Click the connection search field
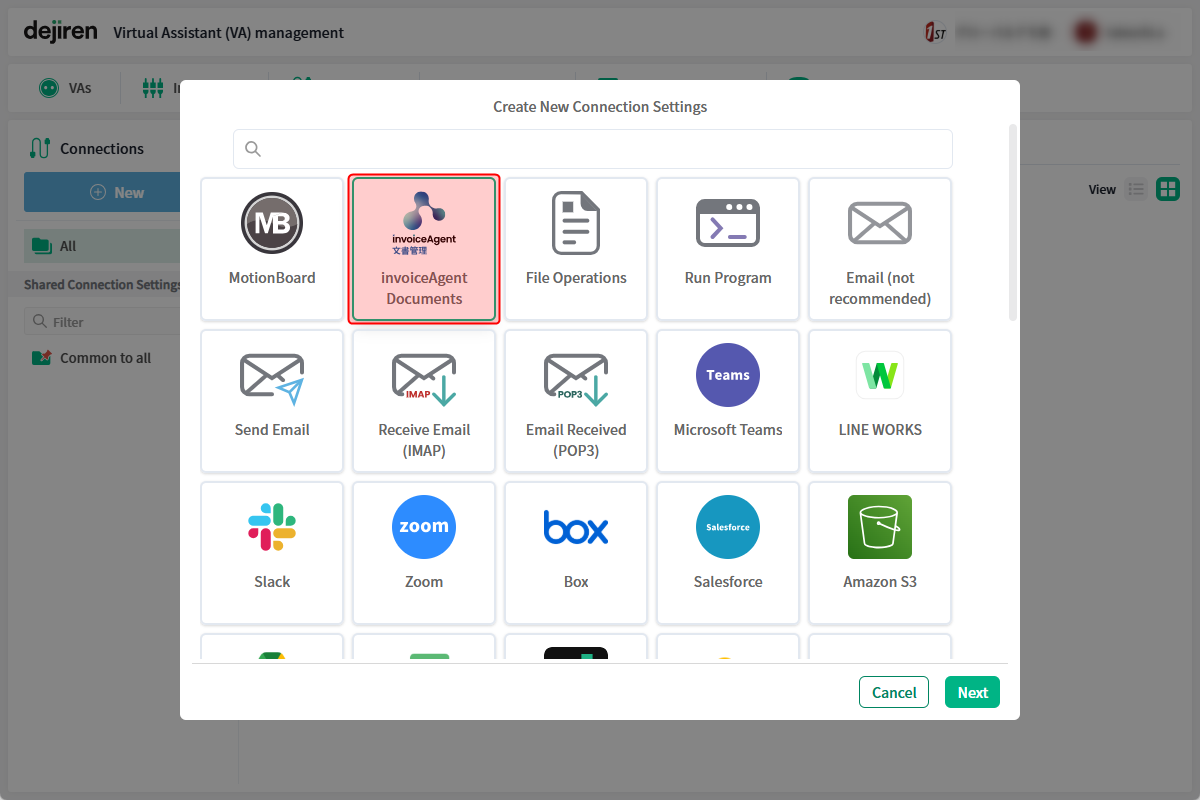Viewport: 1200px width, 800px height. (593, 149)
